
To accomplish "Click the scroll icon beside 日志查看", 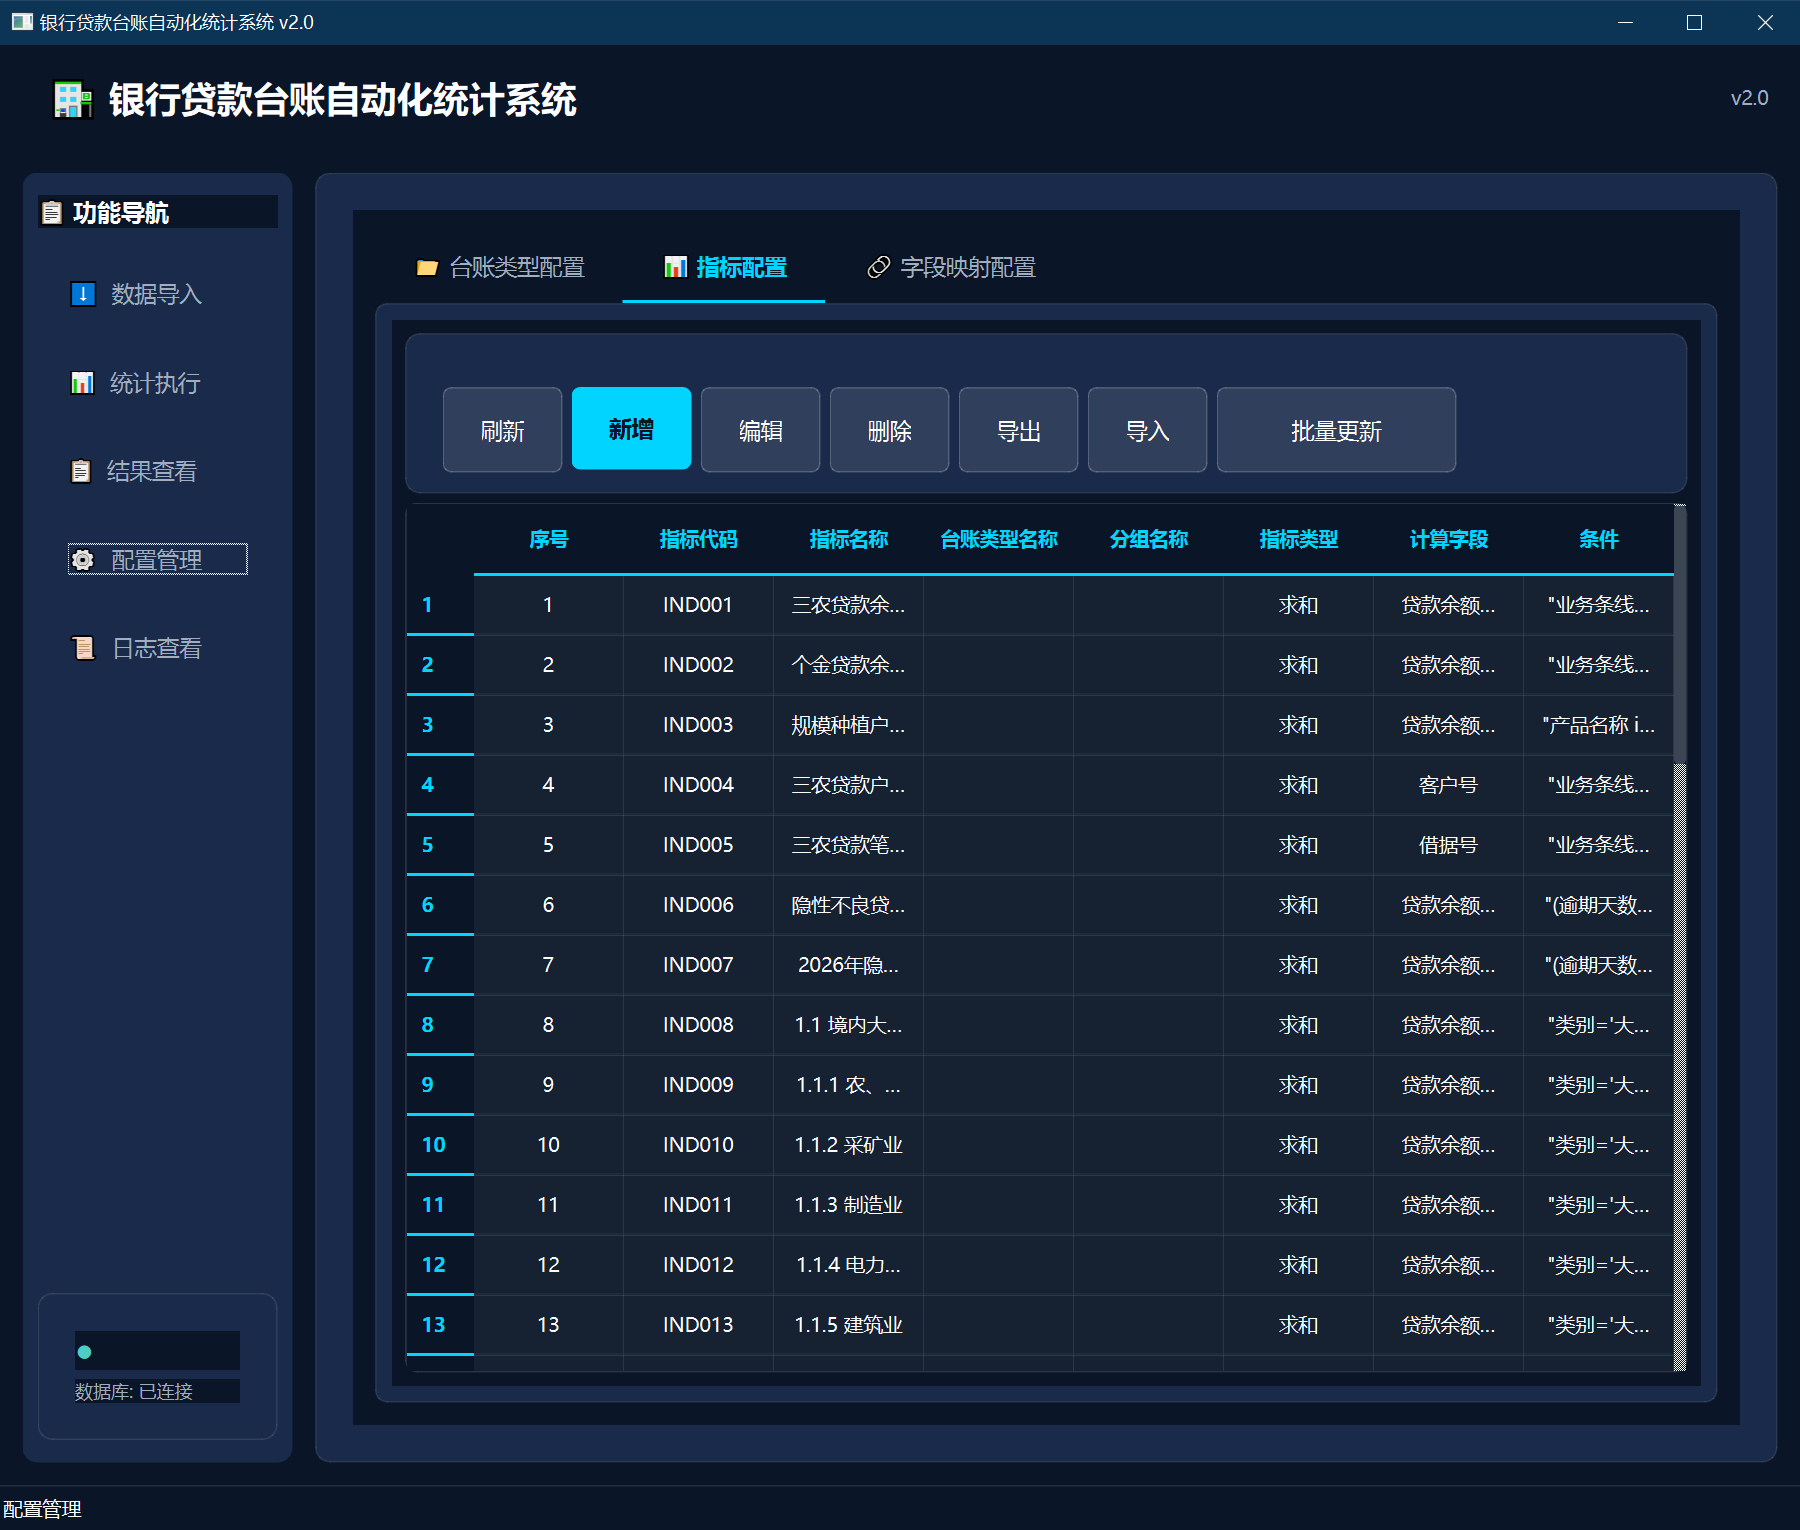I will (83, 648).
